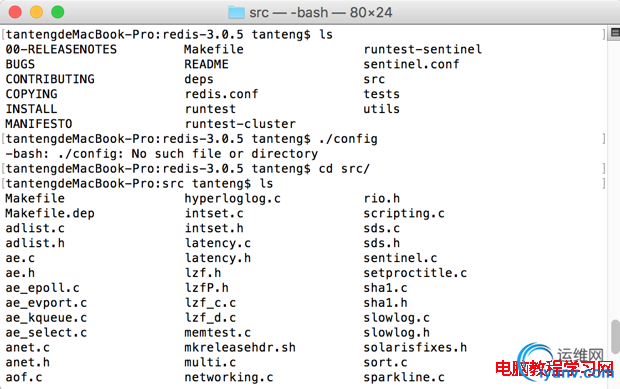The image size is (620, 389).
Task: Click the 'sentinel.conf' file entry
Action: 411,64
